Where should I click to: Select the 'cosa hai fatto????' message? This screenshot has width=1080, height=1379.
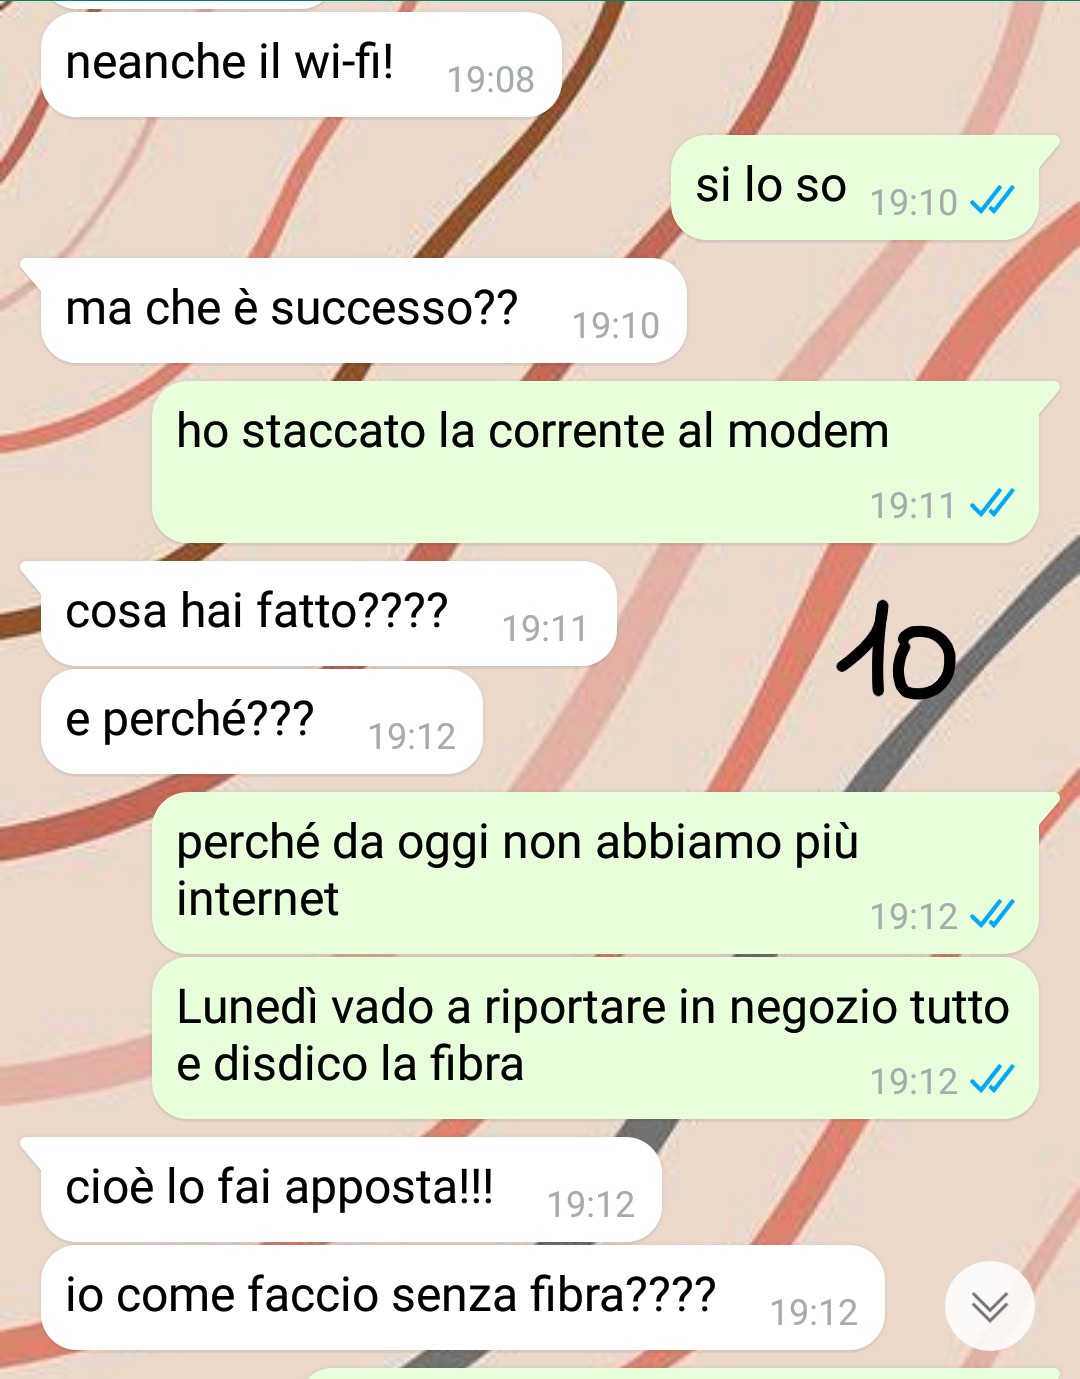[x=328, y=614]
